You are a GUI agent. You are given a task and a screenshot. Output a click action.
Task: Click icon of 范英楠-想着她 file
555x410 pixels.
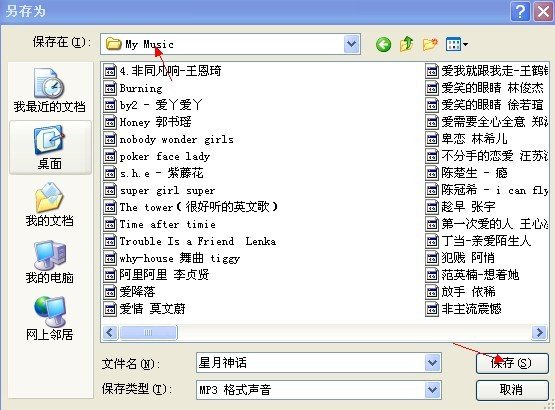click(432, 275)
